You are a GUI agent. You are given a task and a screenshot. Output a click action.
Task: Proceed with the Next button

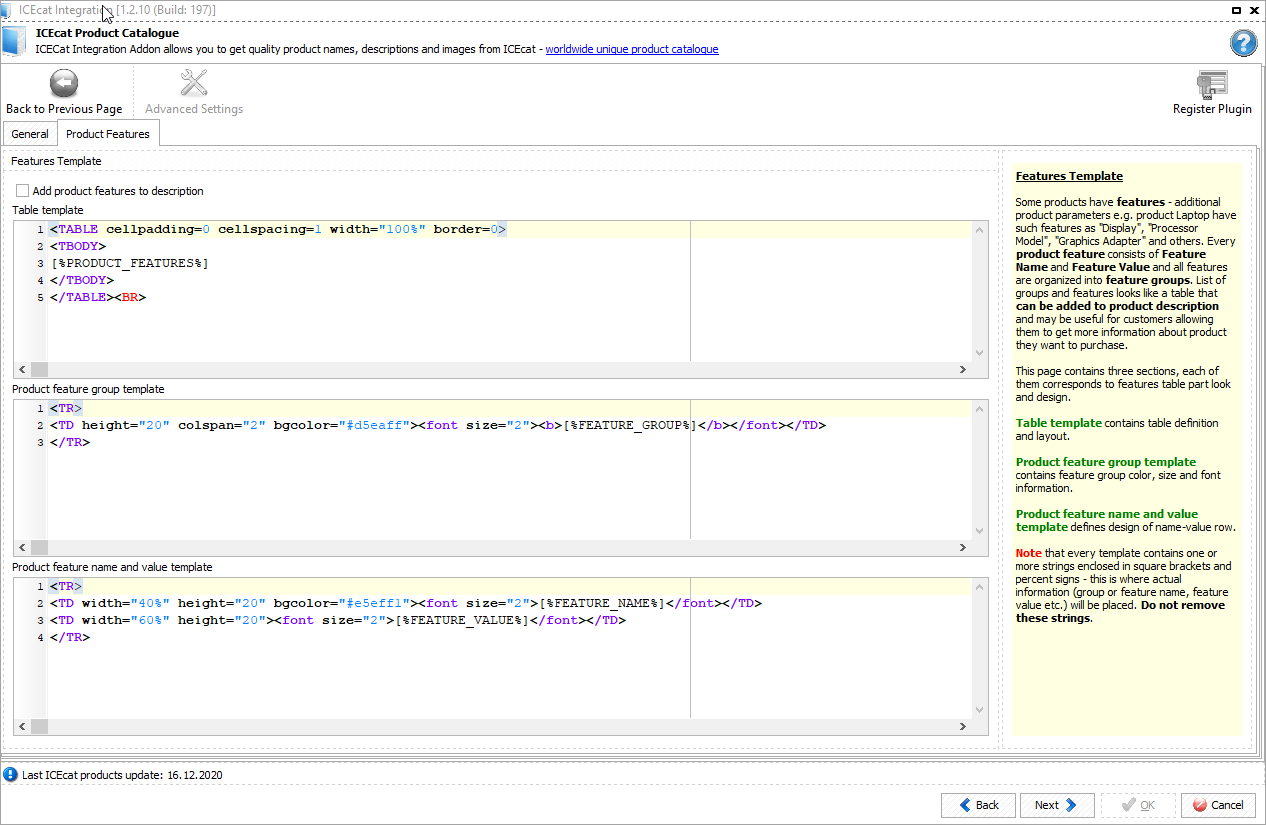point(1057,805)
